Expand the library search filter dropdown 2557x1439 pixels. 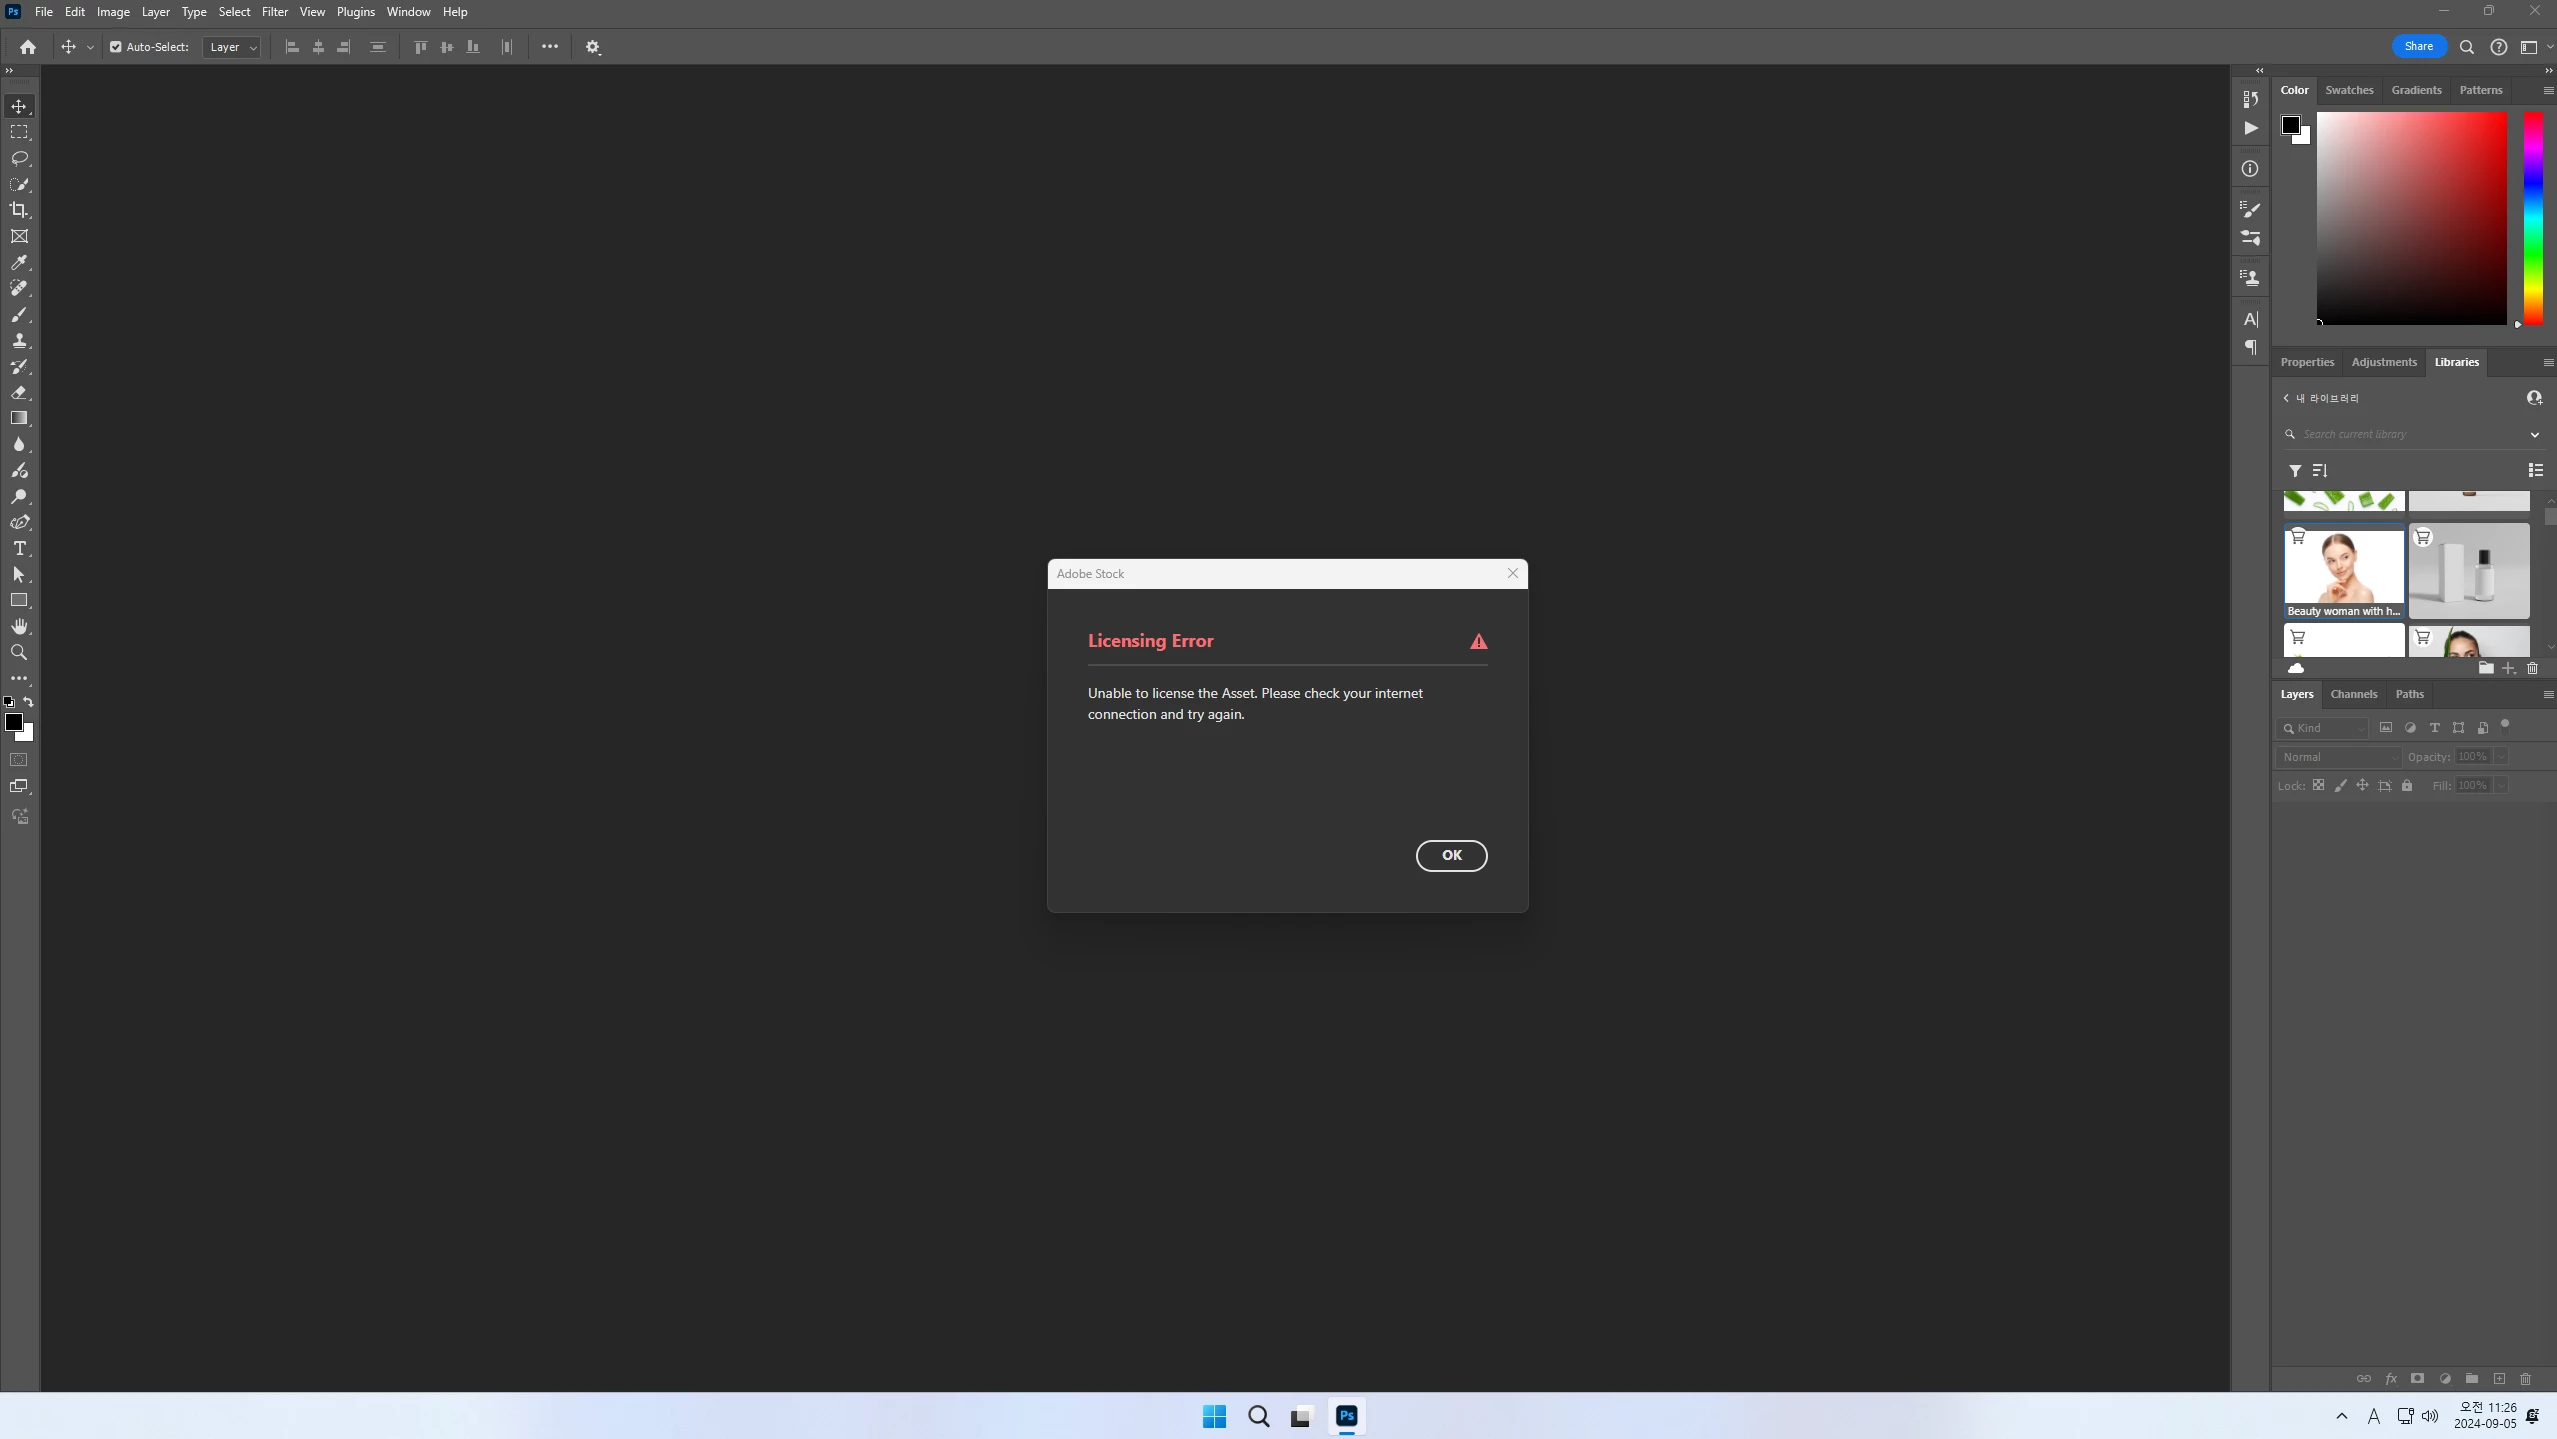coord(2534,434)
